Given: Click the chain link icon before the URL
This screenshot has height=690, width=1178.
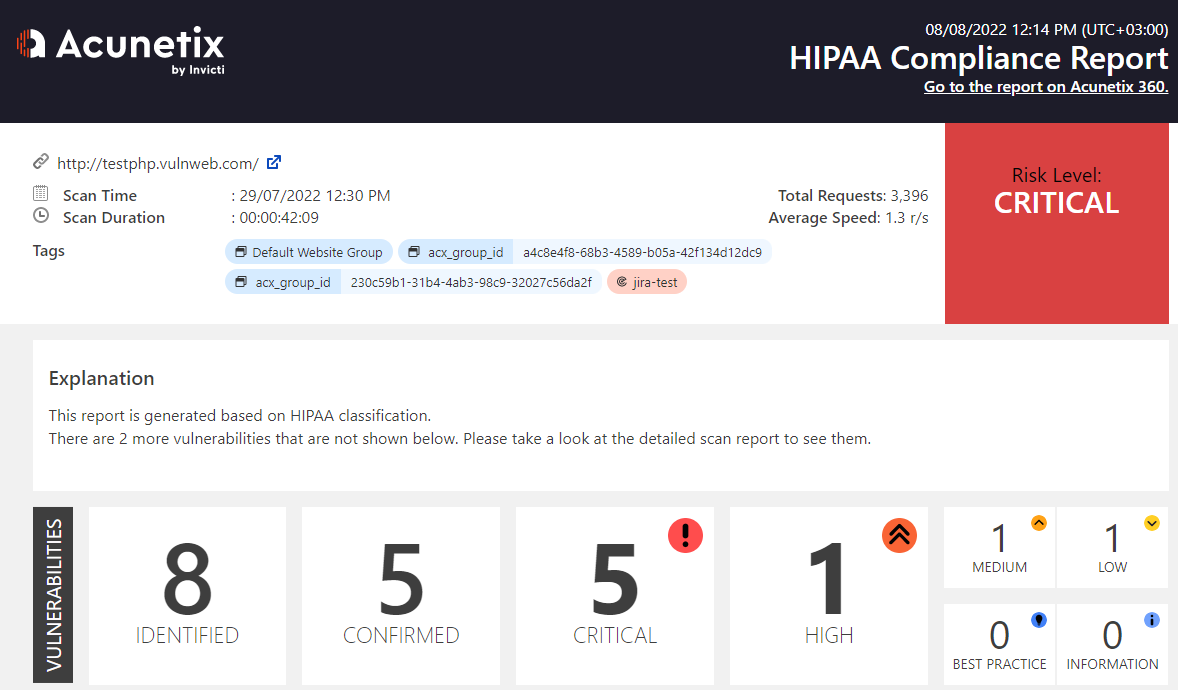Looking at the screenshot, I should coord(41,162).
